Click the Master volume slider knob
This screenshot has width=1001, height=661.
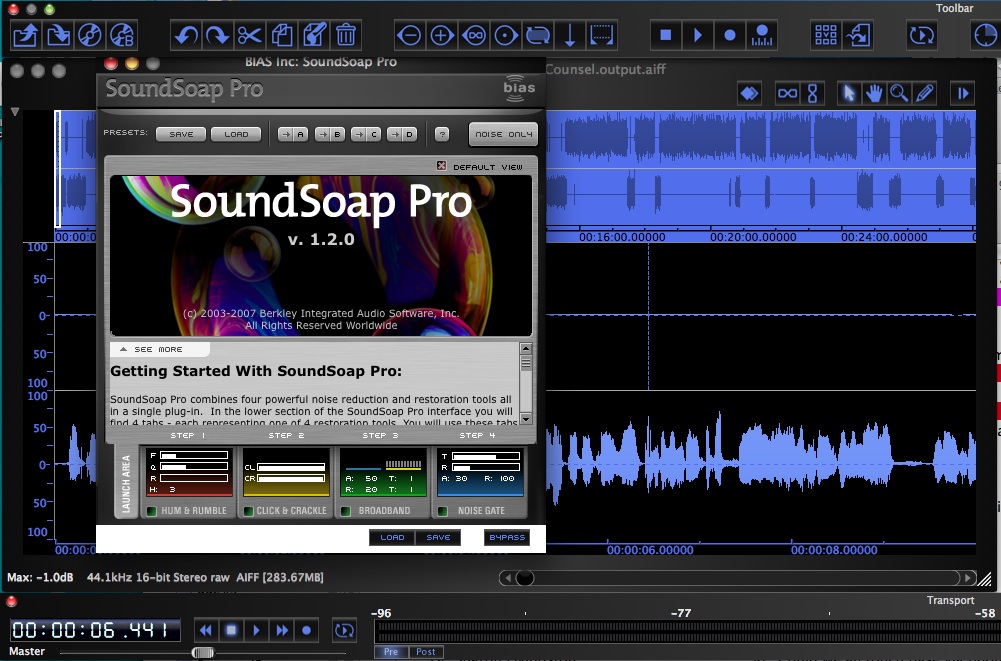203,652
